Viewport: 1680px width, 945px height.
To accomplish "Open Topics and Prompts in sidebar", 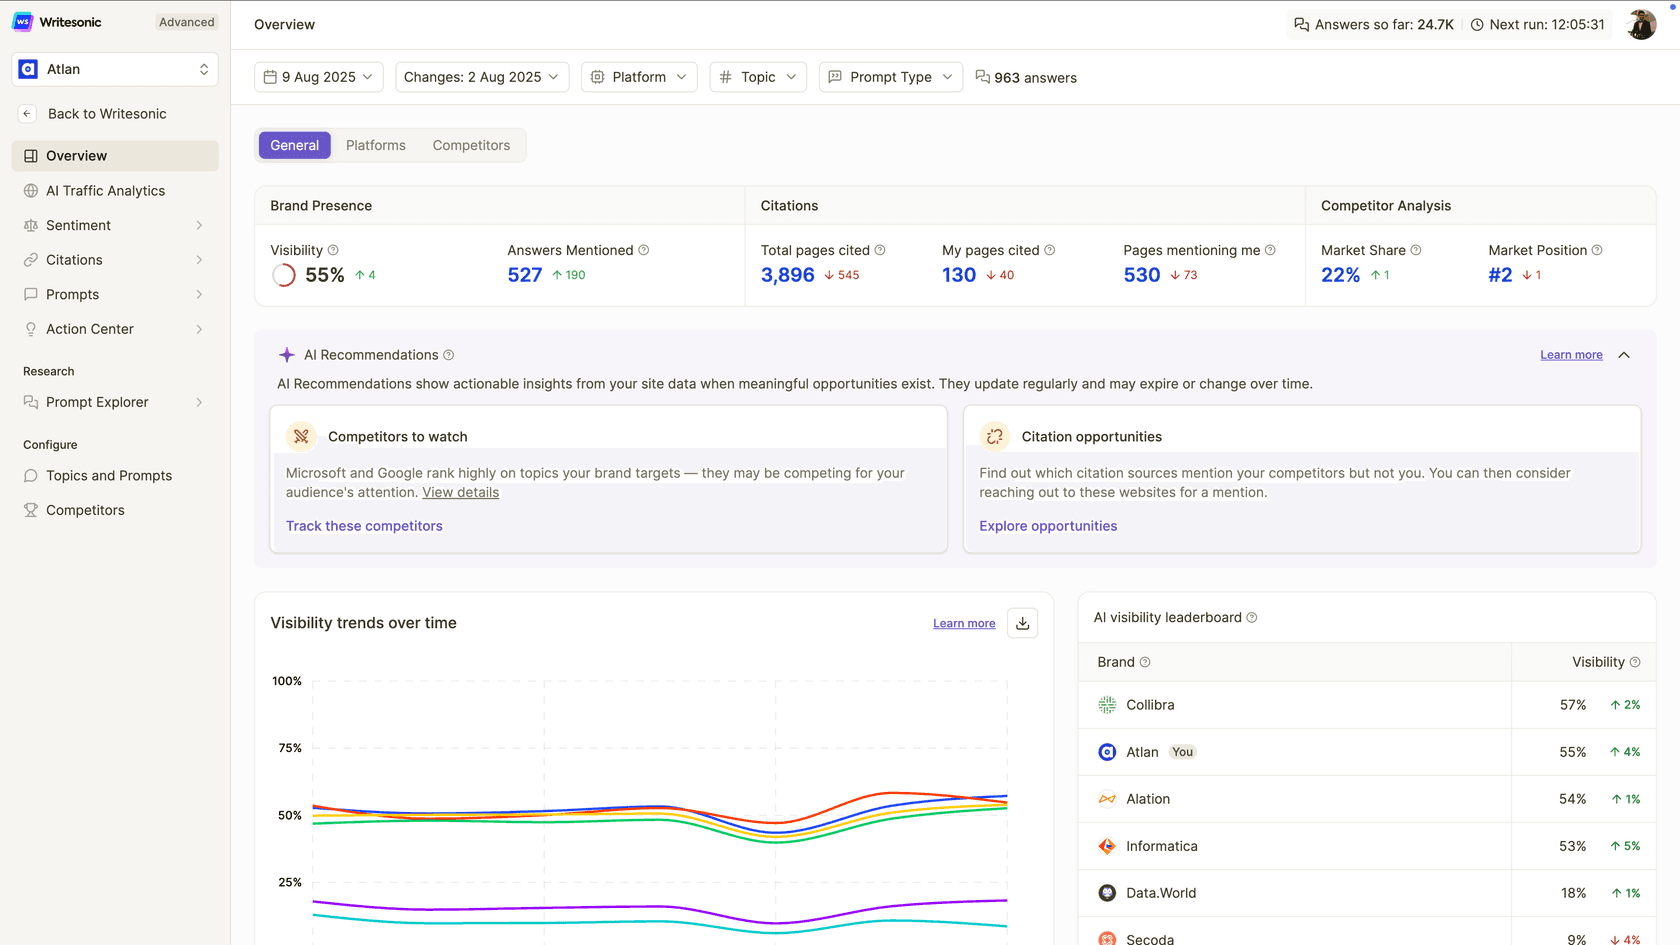I will coord(115,476).
